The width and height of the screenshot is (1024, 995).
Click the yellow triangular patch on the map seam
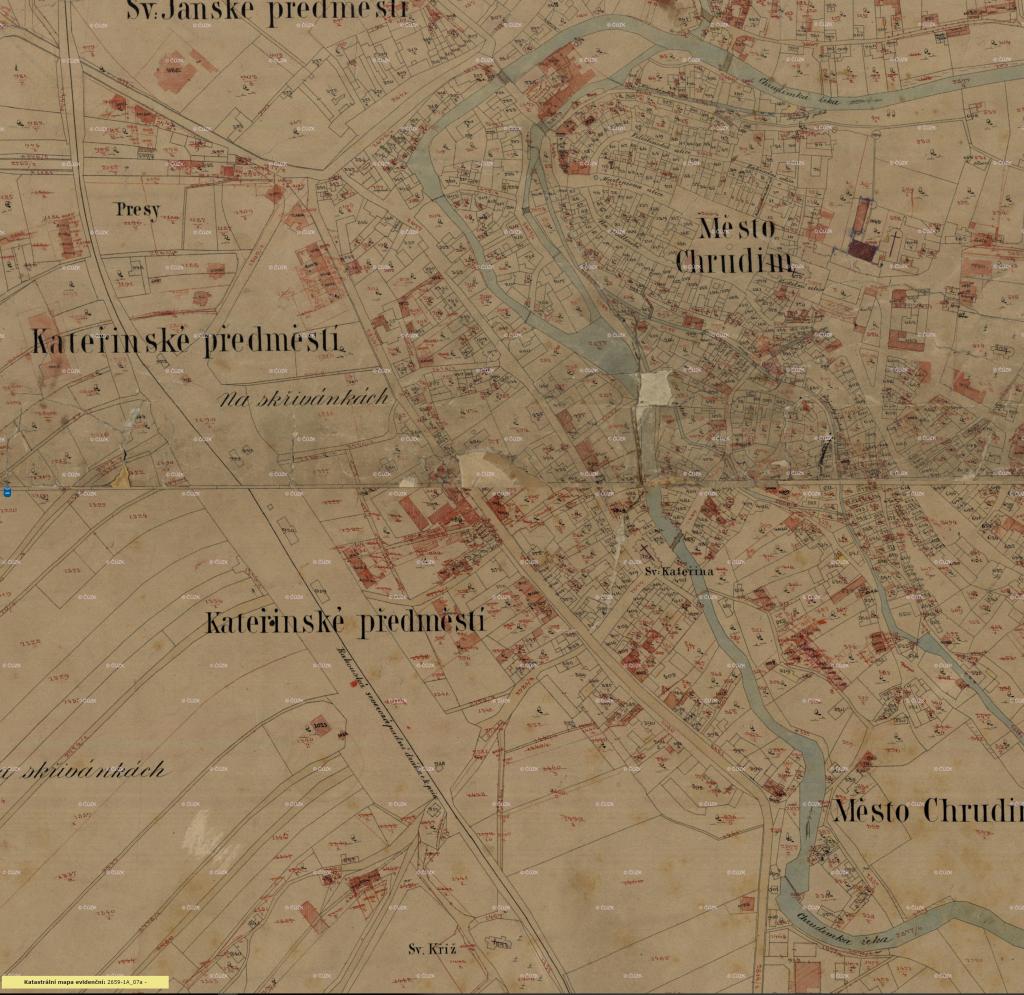120,475
